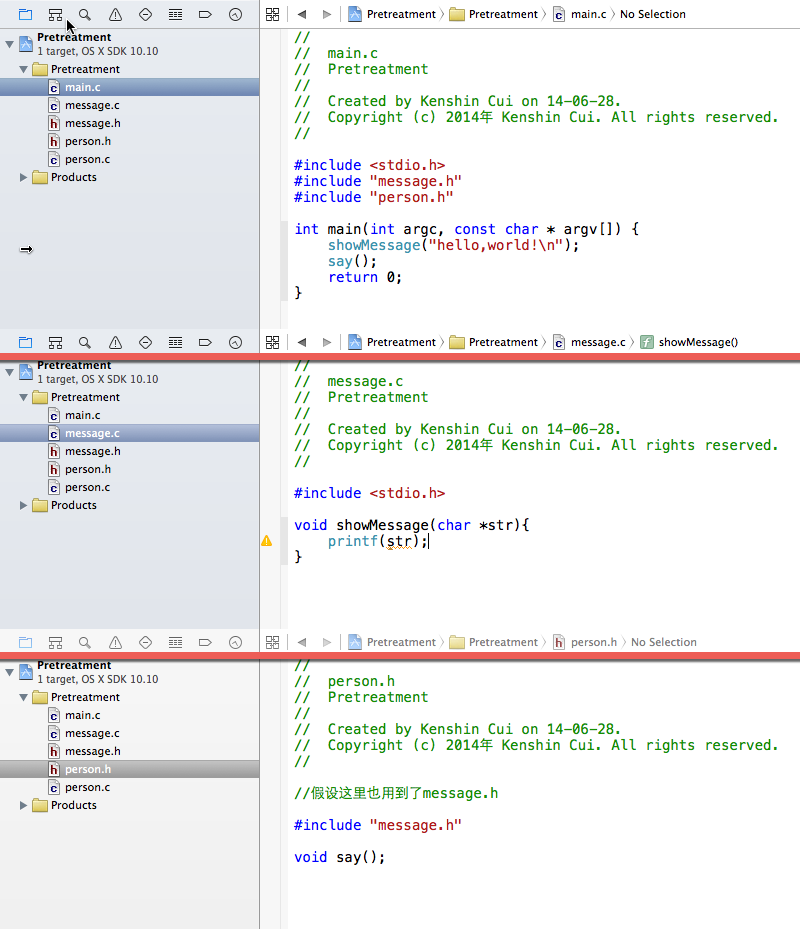Click the 'No Selection' breadcrumb after person.h

point(663,642)
